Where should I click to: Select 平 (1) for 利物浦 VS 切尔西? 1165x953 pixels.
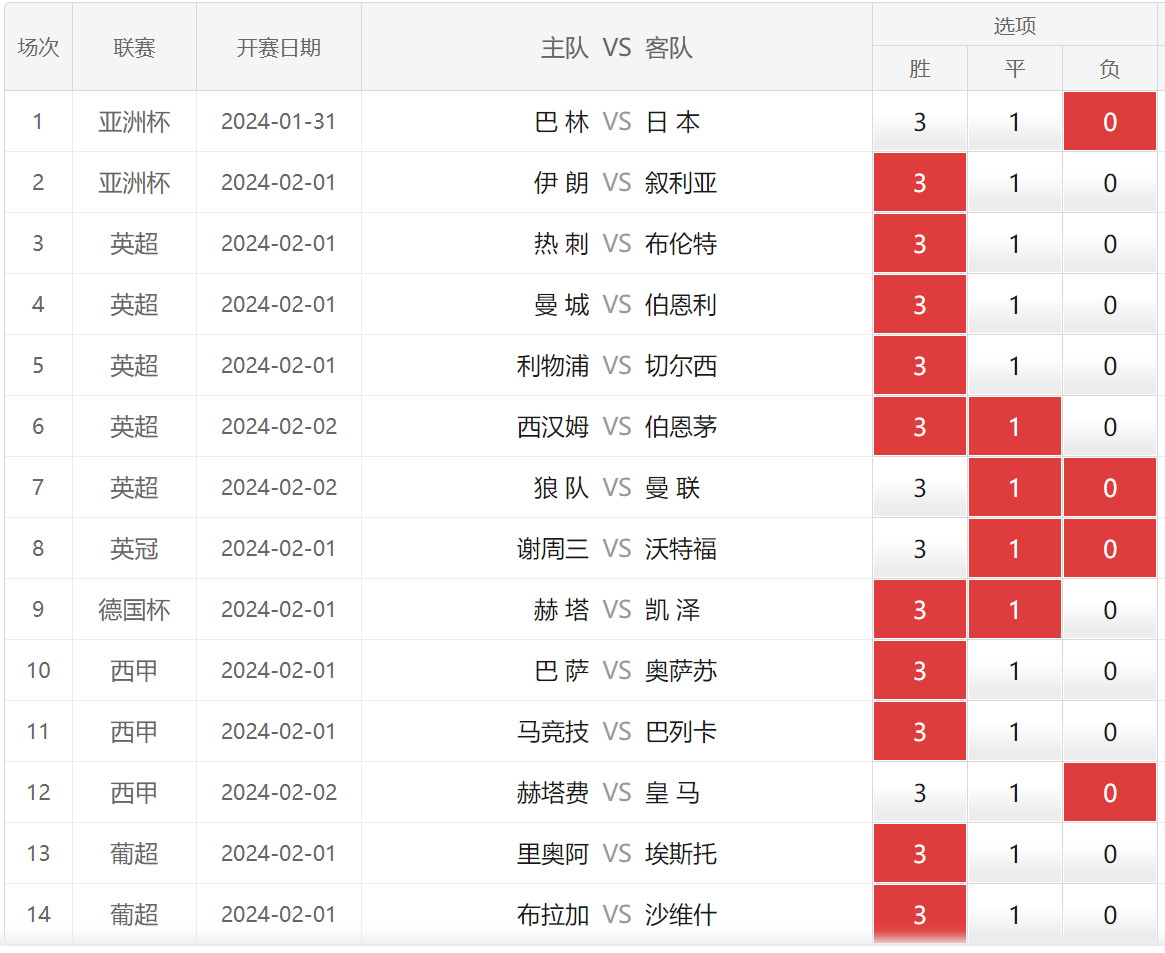tap(1015, 365)
